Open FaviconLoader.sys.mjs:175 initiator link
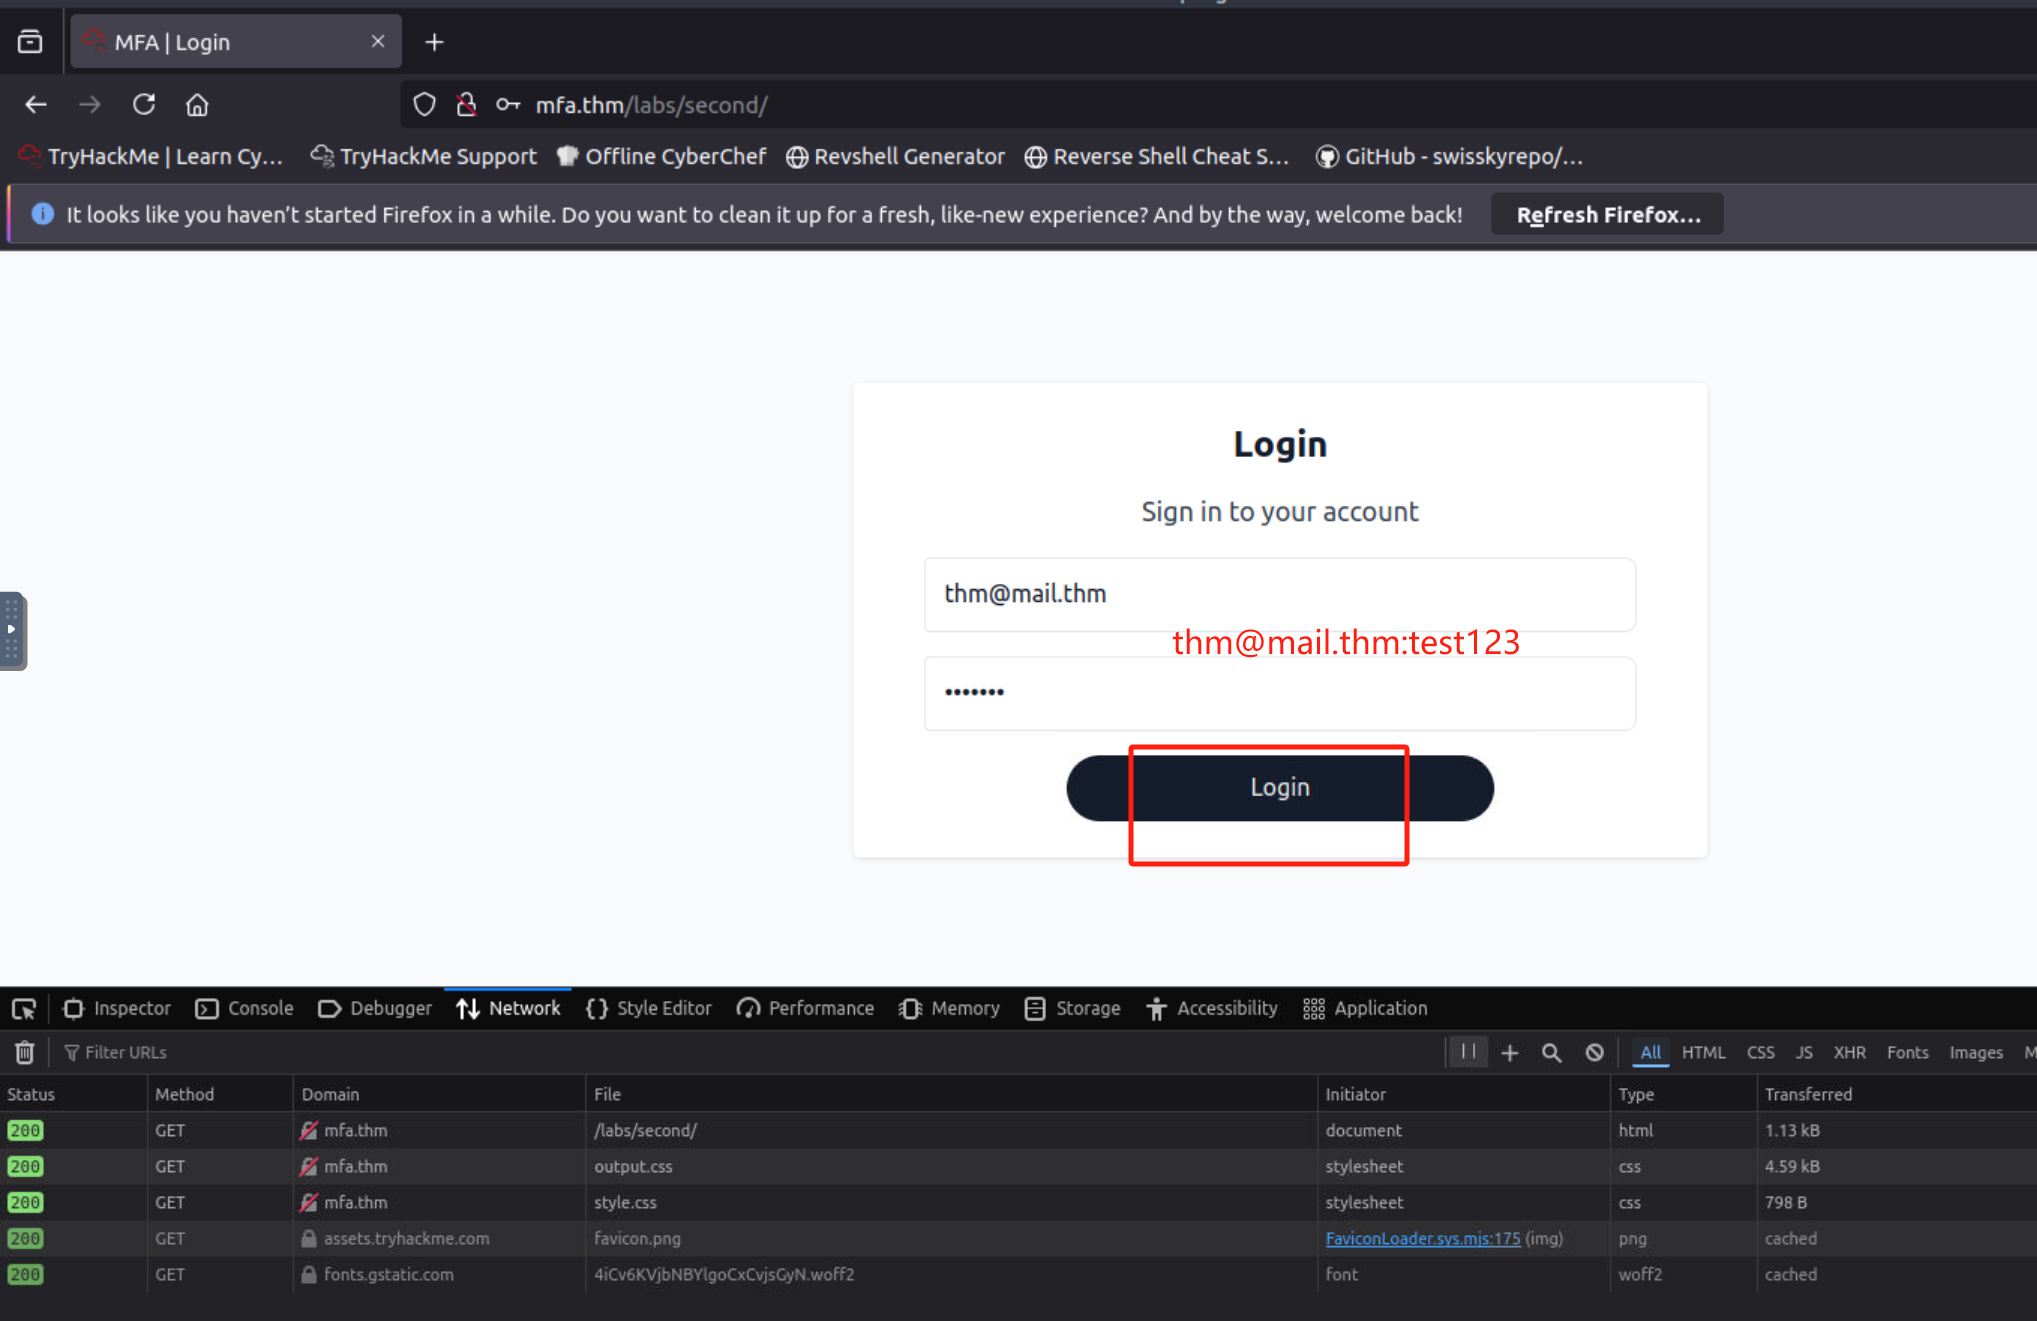 (1422, 1238)
